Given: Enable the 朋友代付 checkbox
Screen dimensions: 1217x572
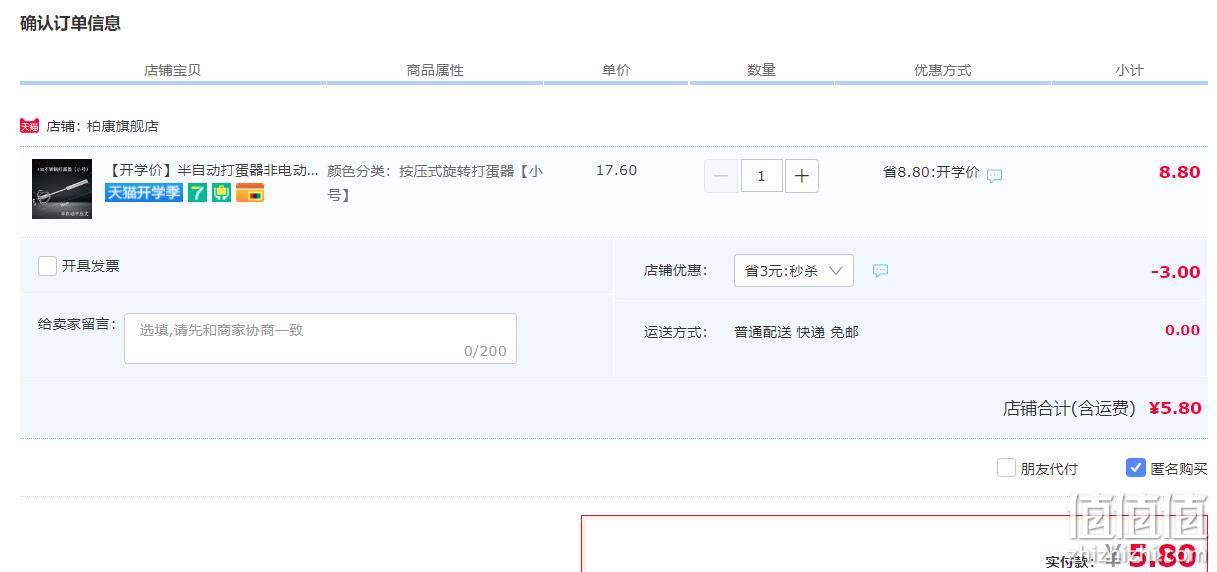Looking at the screenshot, I should [x=1006, y=468].
